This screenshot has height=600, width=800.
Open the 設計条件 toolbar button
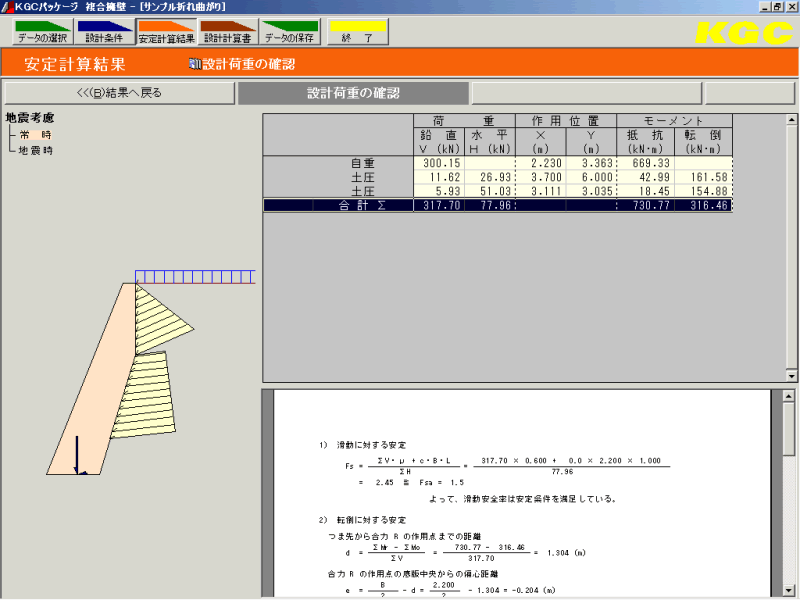[104, 33]
